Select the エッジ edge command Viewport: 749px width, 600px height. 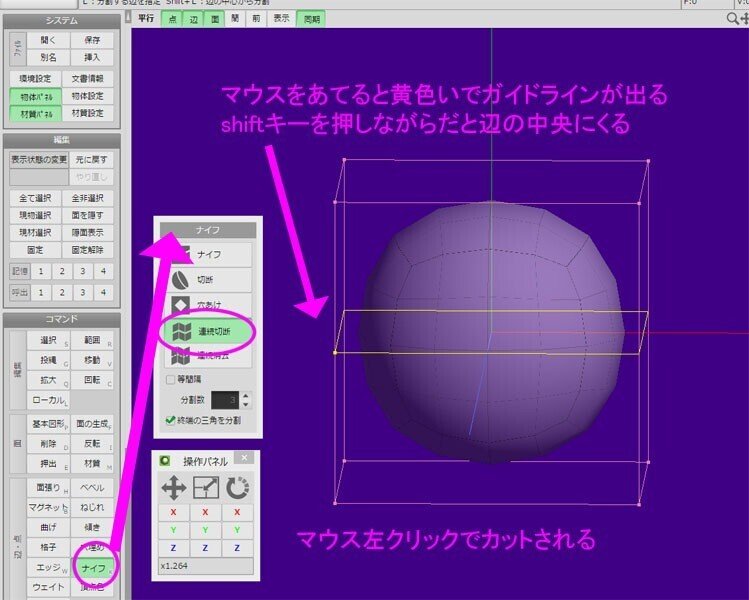[x=48, y=568]
